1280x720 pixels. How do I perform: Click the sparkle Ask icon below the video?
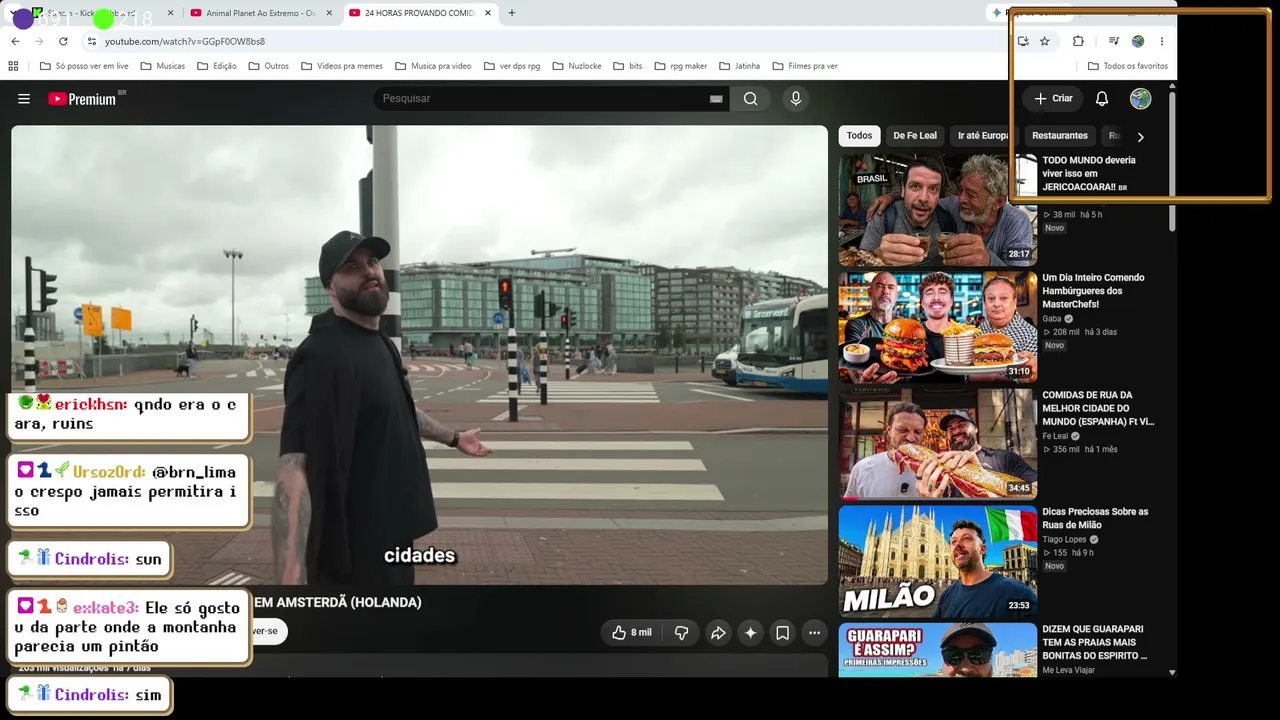pos(751,632)
